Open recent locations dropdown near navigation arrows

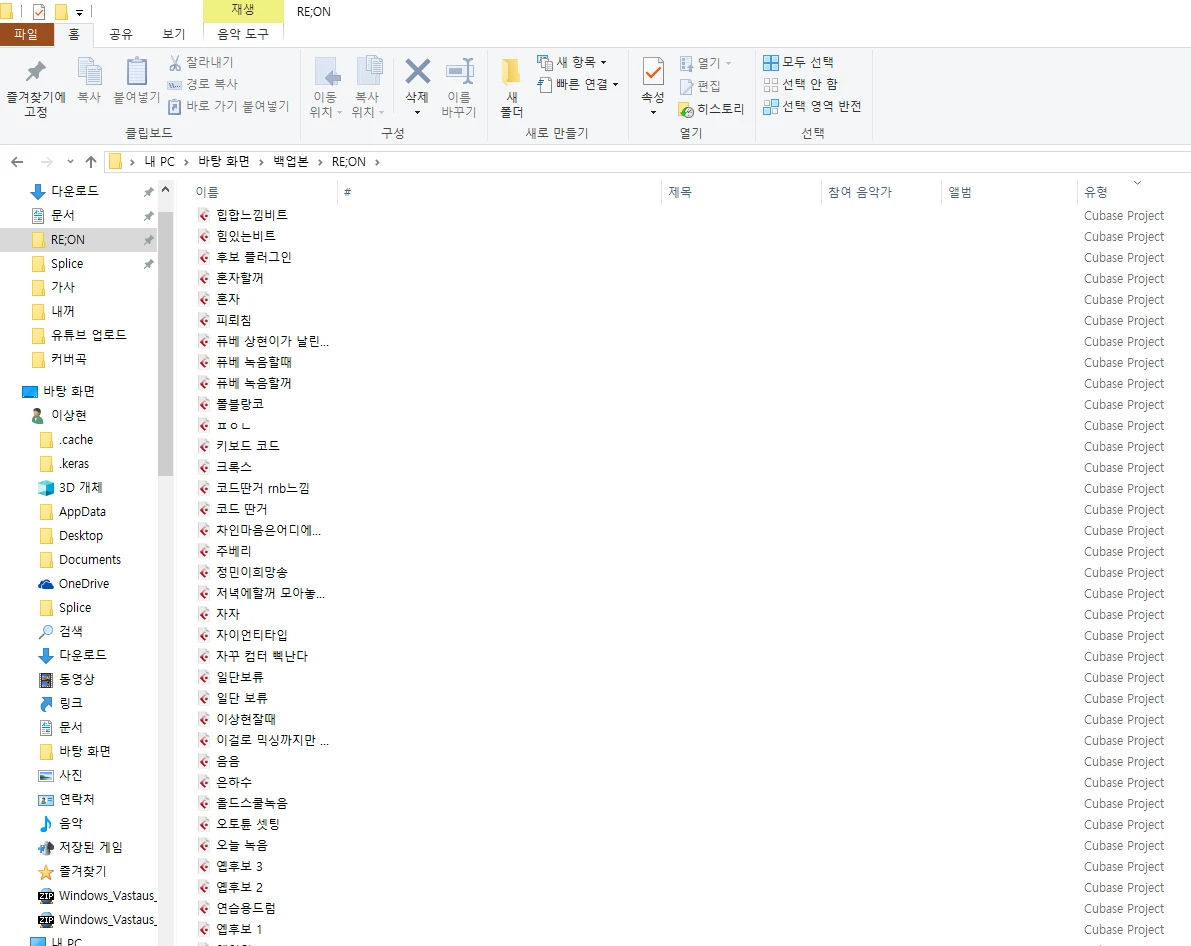pos(71,162)
